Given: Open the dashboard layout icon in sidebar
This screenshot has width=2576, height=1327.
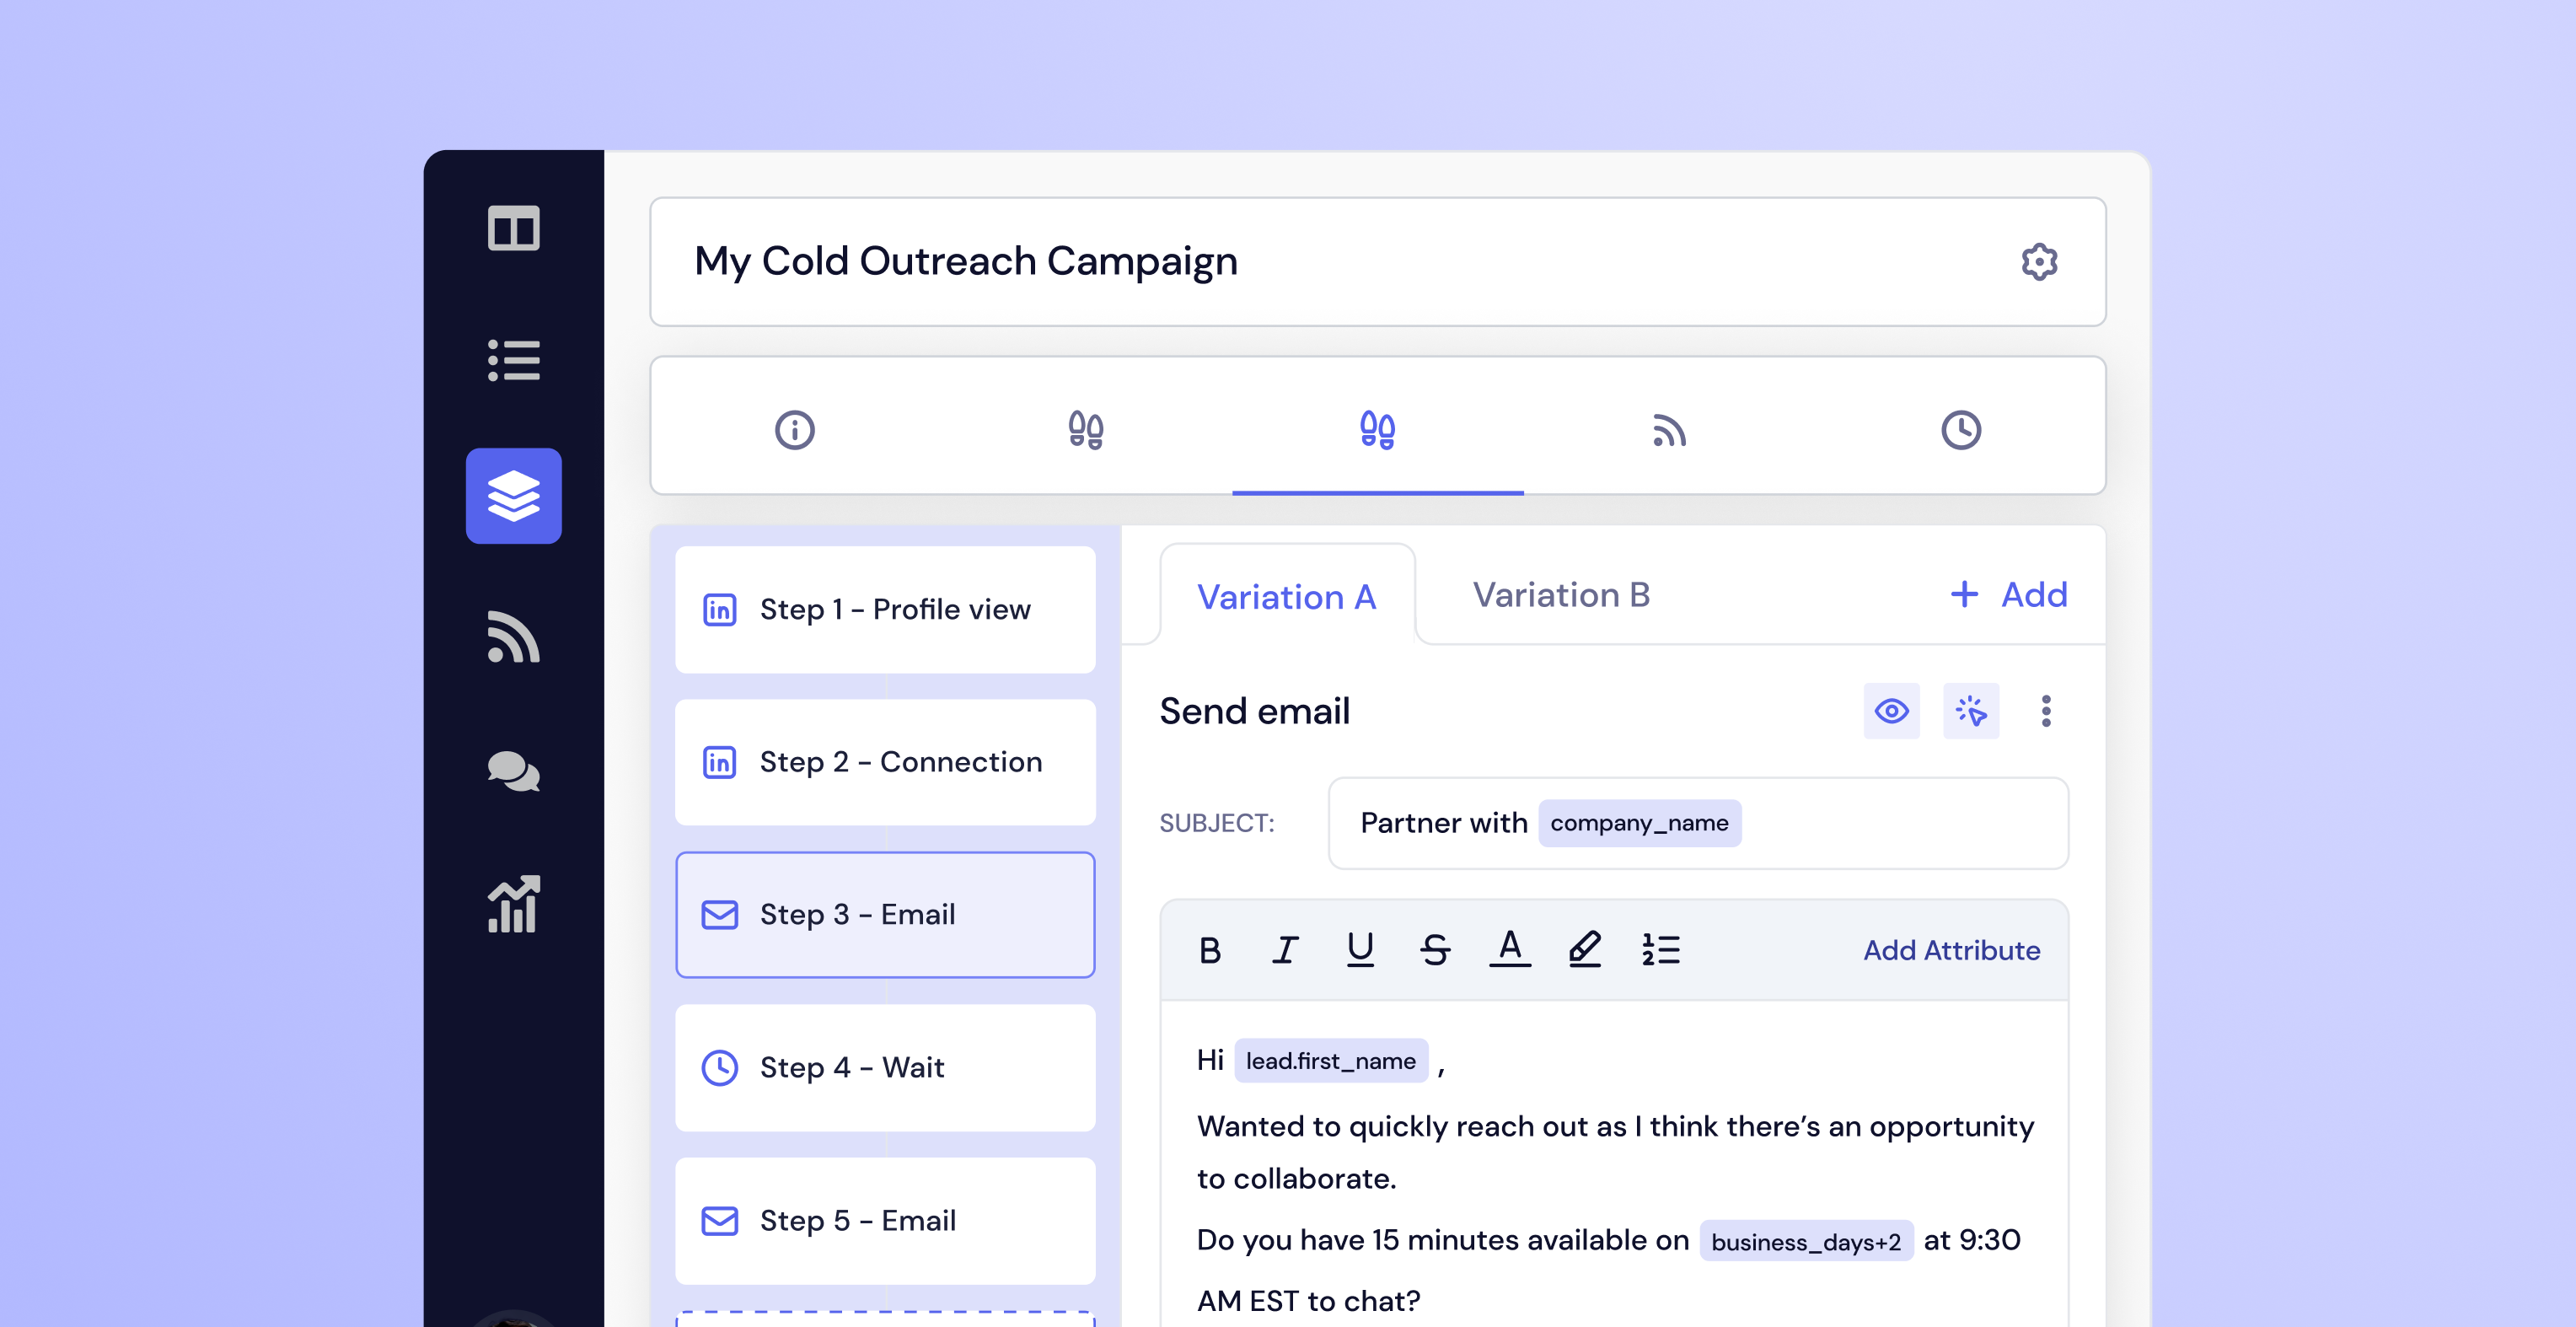Looking at the screenshot, I should (x=513, y=229).
